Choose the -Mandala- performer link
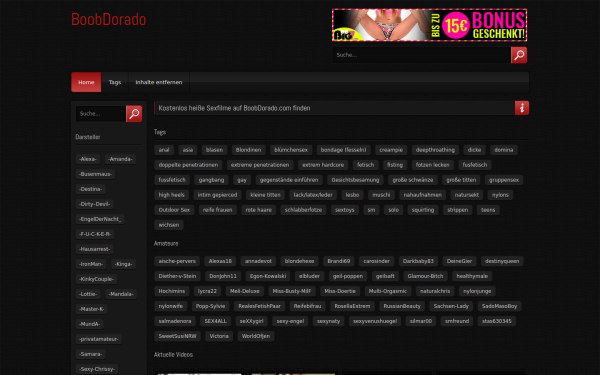This screenshot has height=375, width=600. click(x=121, y=294)
